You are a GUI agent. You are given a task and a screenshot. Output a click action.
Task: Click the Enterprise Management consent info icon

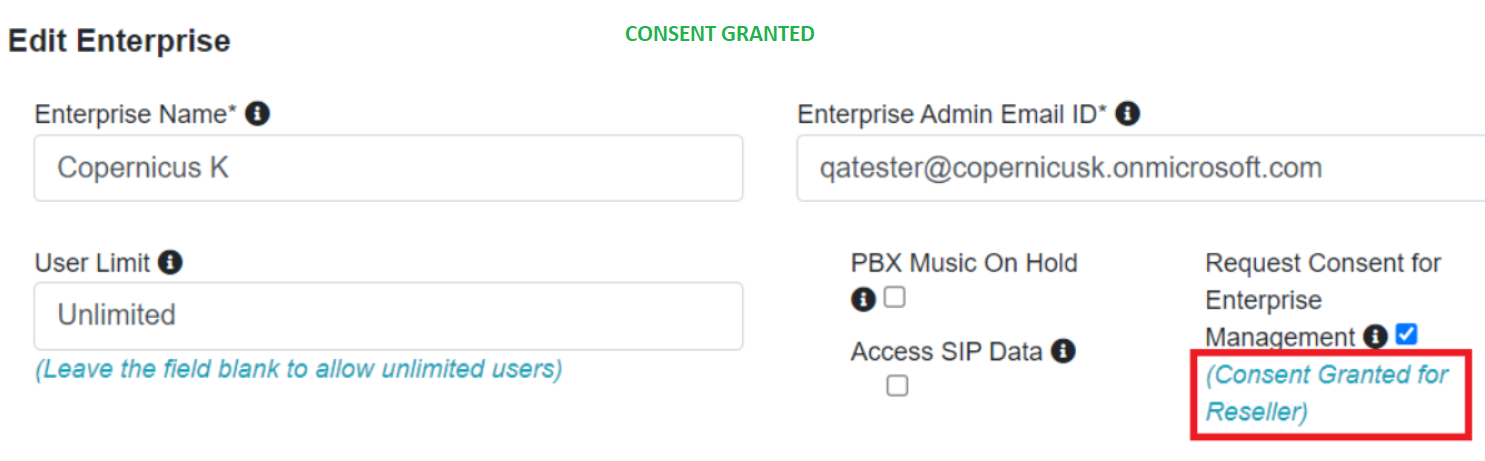pyautogui.click(x=1377, y=337)
